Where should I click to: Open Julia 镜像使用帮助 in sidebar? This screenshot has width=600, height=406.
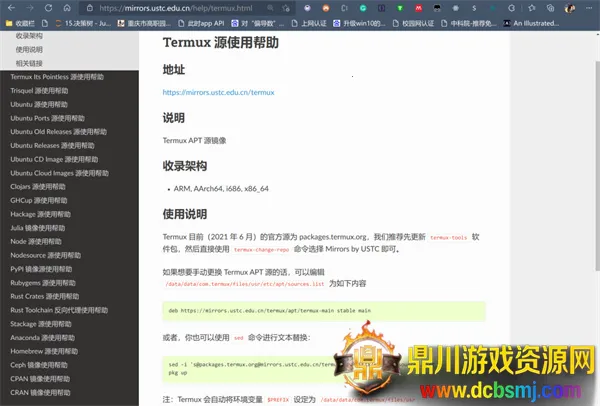click(38, 228)
